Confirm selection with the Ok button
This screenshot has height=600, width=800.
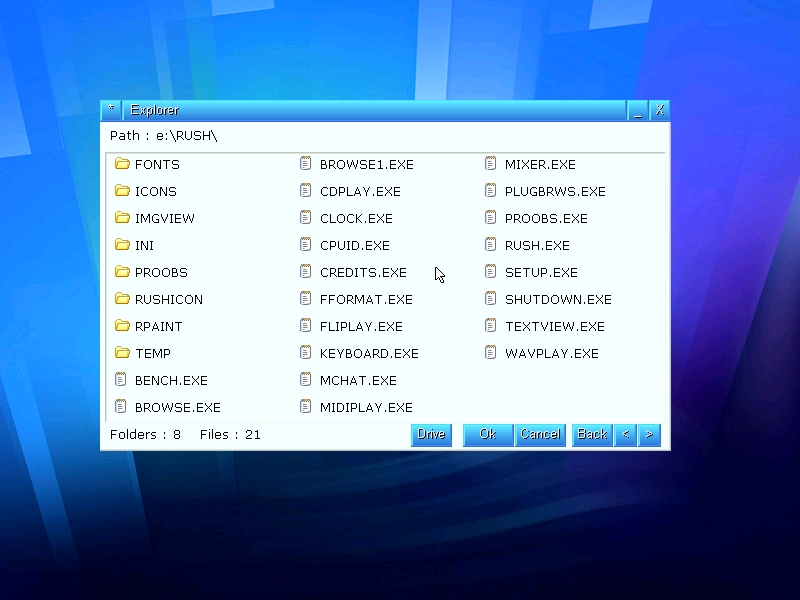(488, 435)
